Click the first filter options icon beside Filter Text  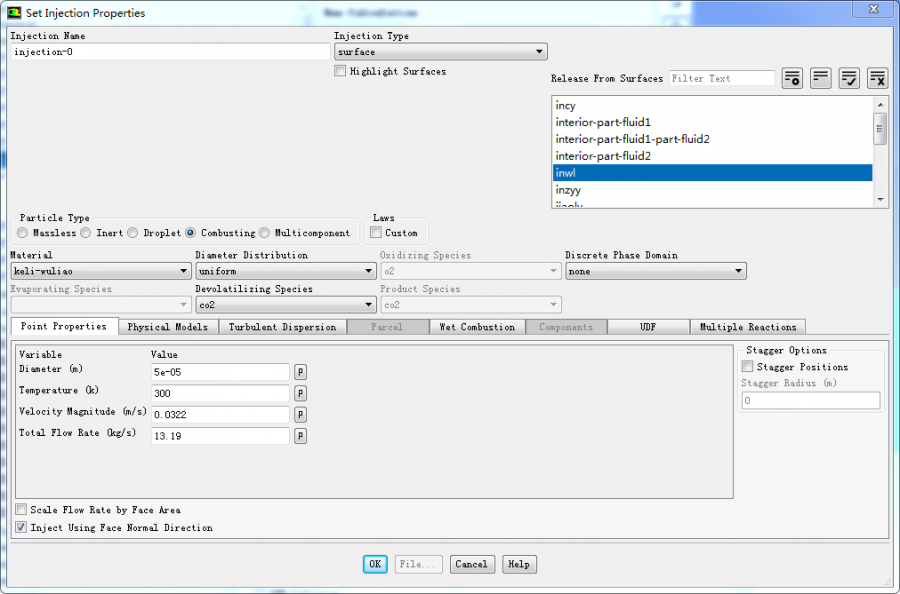click(x=792, y=78)
